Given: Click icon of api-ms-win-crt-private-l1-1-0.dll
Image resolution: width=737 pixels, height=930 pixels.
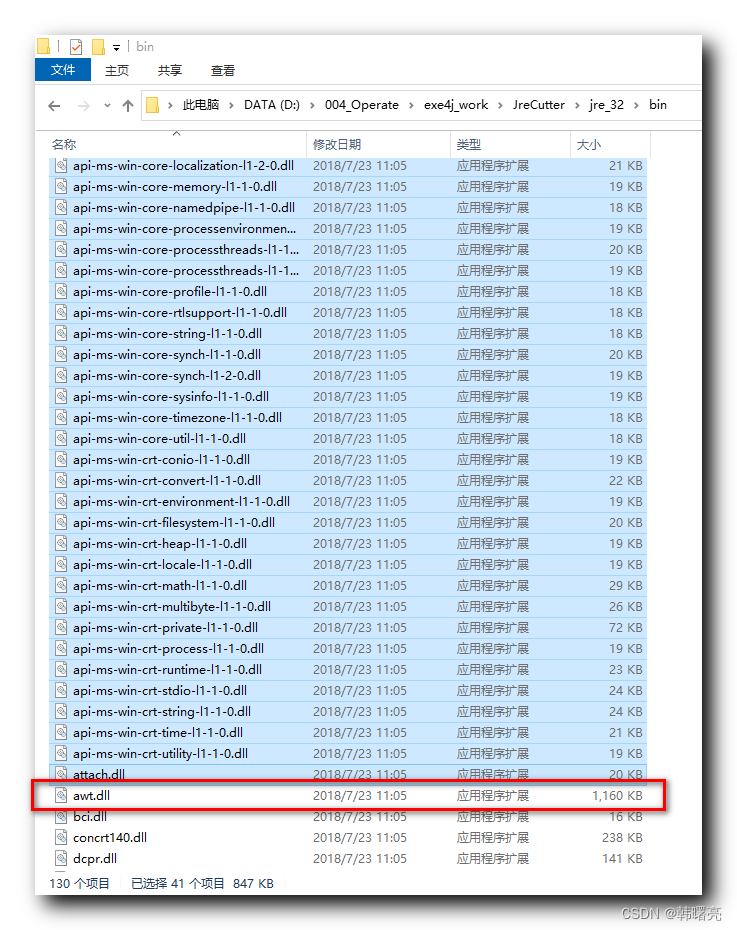Looking at the screenshot, I should pyautogui.click(x=61, y=628).
